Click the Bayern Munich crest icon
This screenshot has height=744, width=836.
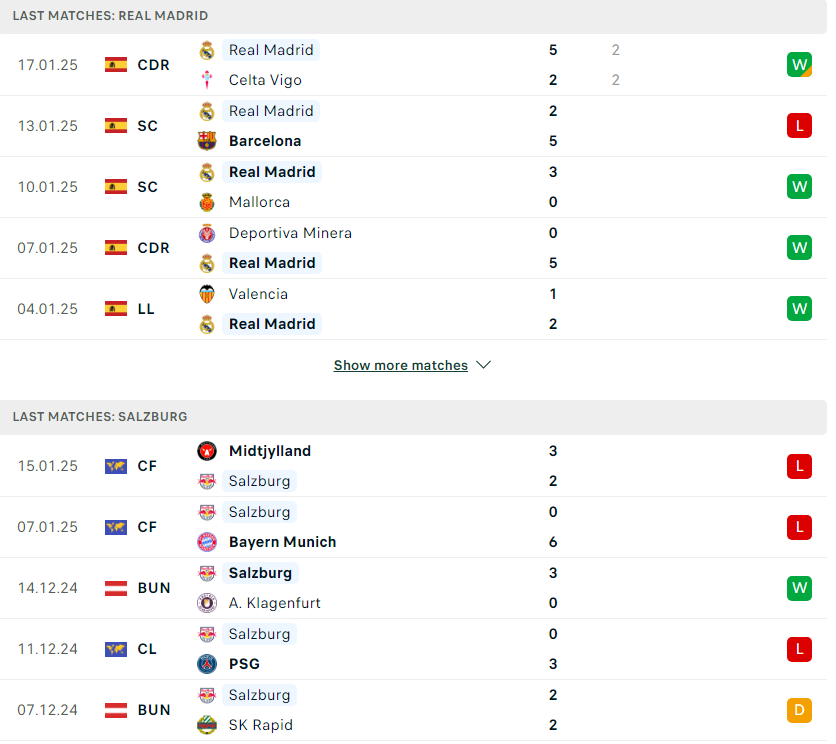point(207,542)
